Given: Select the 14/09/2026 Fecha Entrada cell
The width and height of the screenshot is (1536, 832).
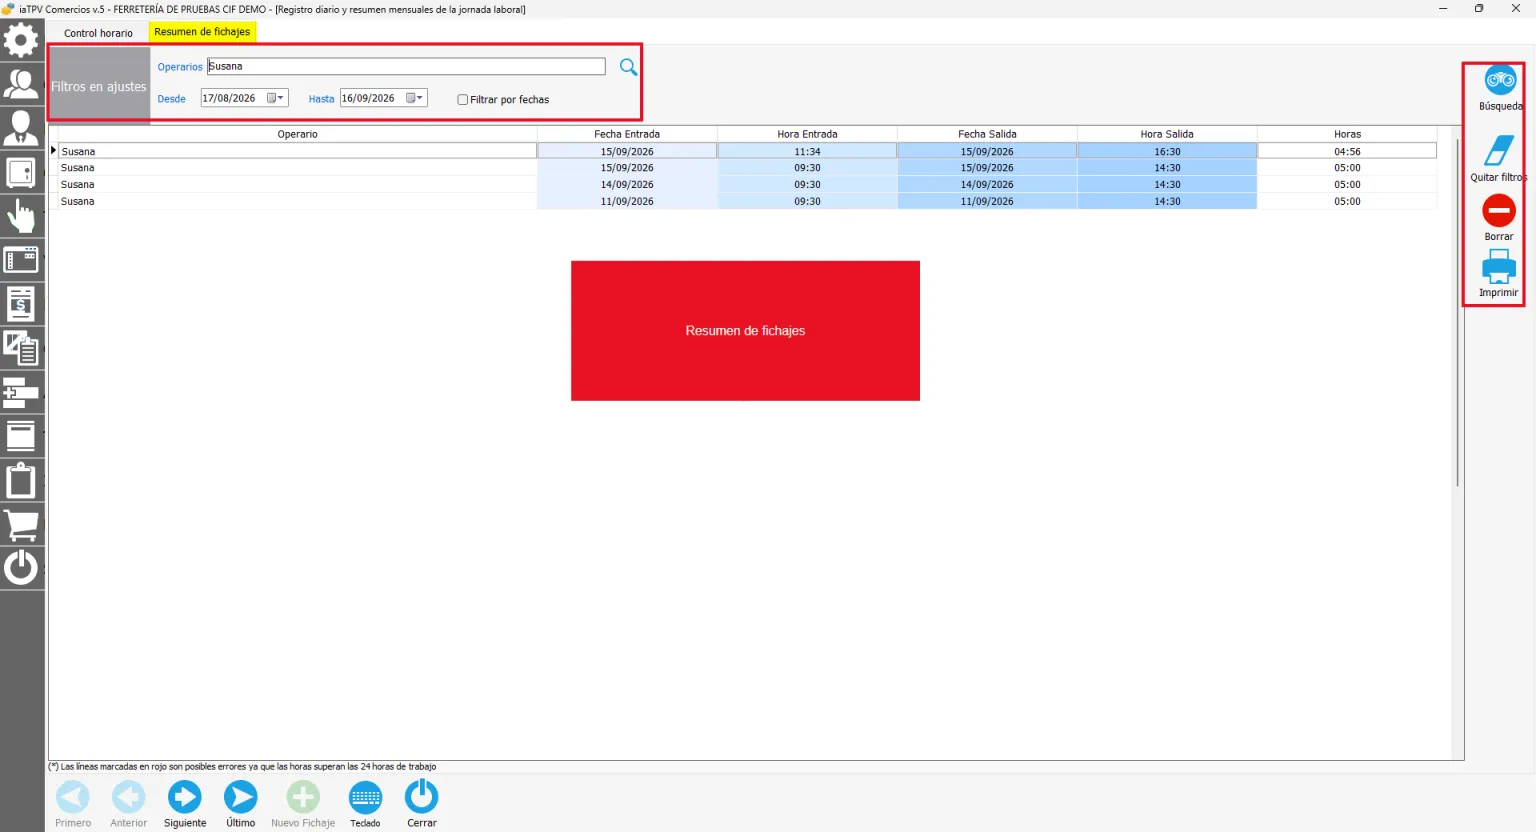Looking at the screenshot, I should pos(627,185).
